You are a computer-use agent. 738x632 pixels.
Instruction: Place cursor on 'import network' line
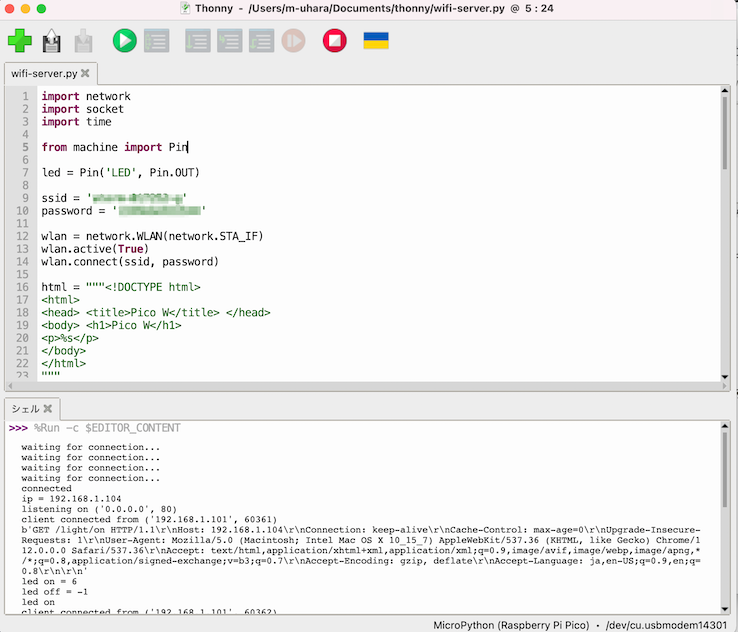tap(86, 96)
